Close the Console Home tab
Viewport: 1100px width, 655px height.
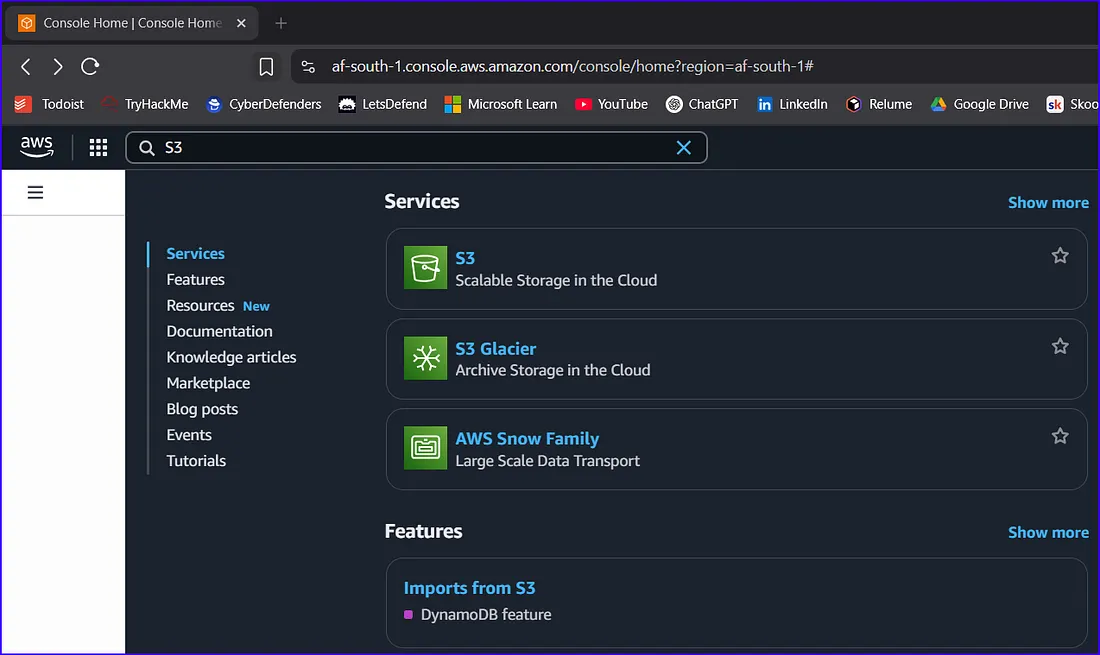pos(241,23)
